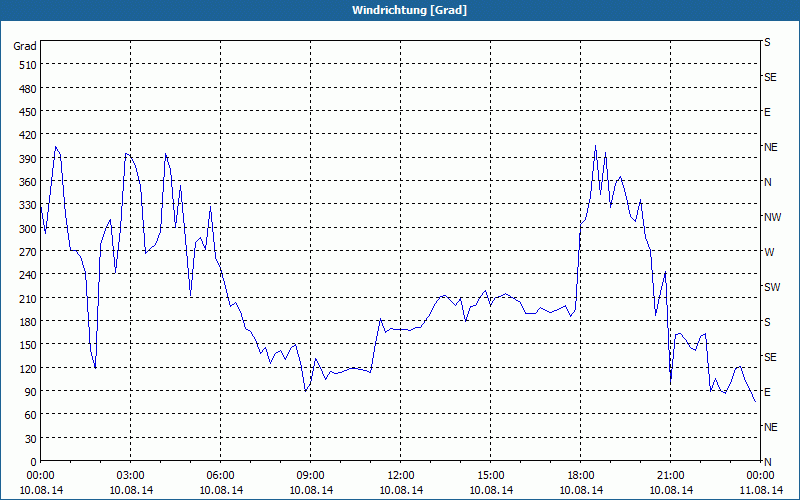
Task: Select the 390 y-axis value
Action: click(28, 159)
